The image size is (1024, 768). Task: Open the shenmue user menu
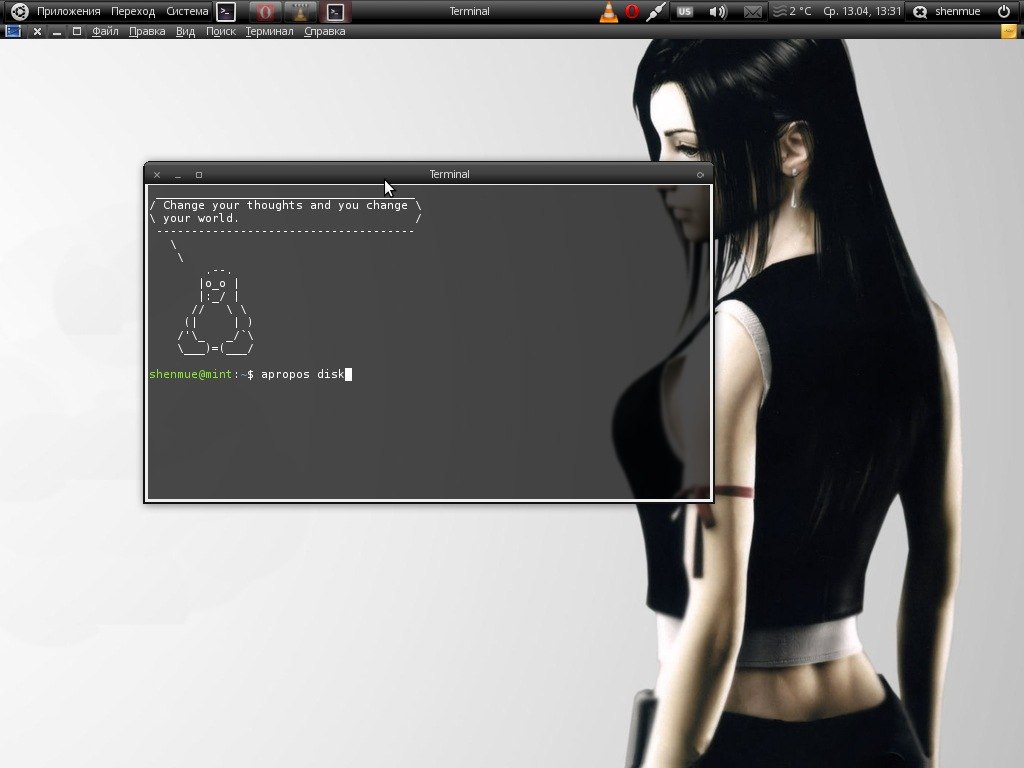coord(957,11)
